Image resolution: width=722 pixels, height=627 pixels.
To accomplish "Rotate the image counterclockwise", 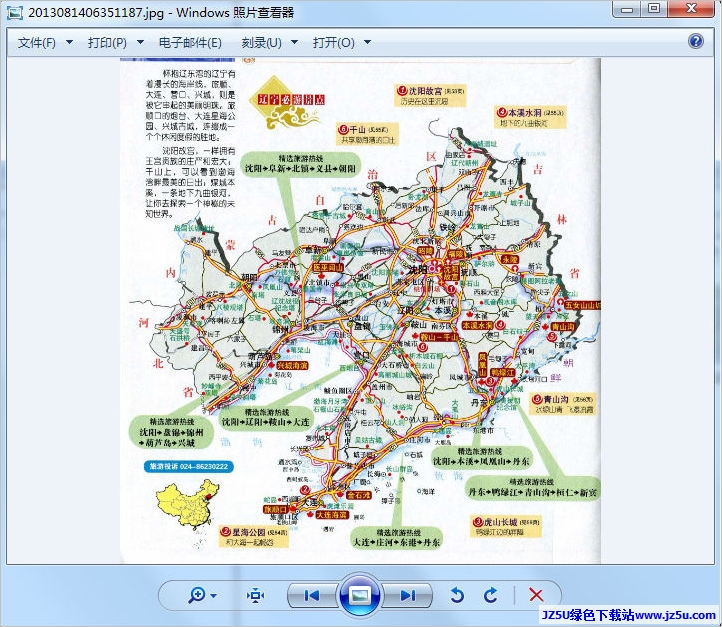I will pyautogui.click(x=457, y=595).
